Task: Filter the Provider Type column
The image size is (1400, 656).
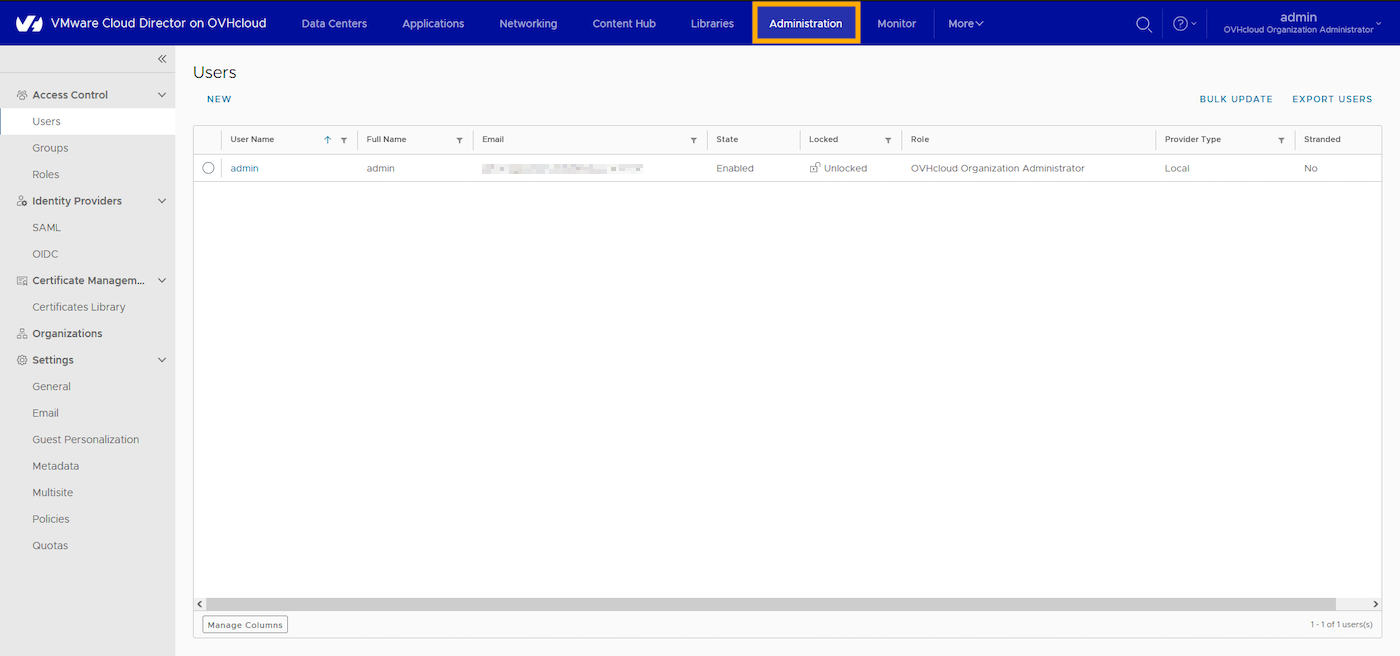Action: pos(1282,141)
